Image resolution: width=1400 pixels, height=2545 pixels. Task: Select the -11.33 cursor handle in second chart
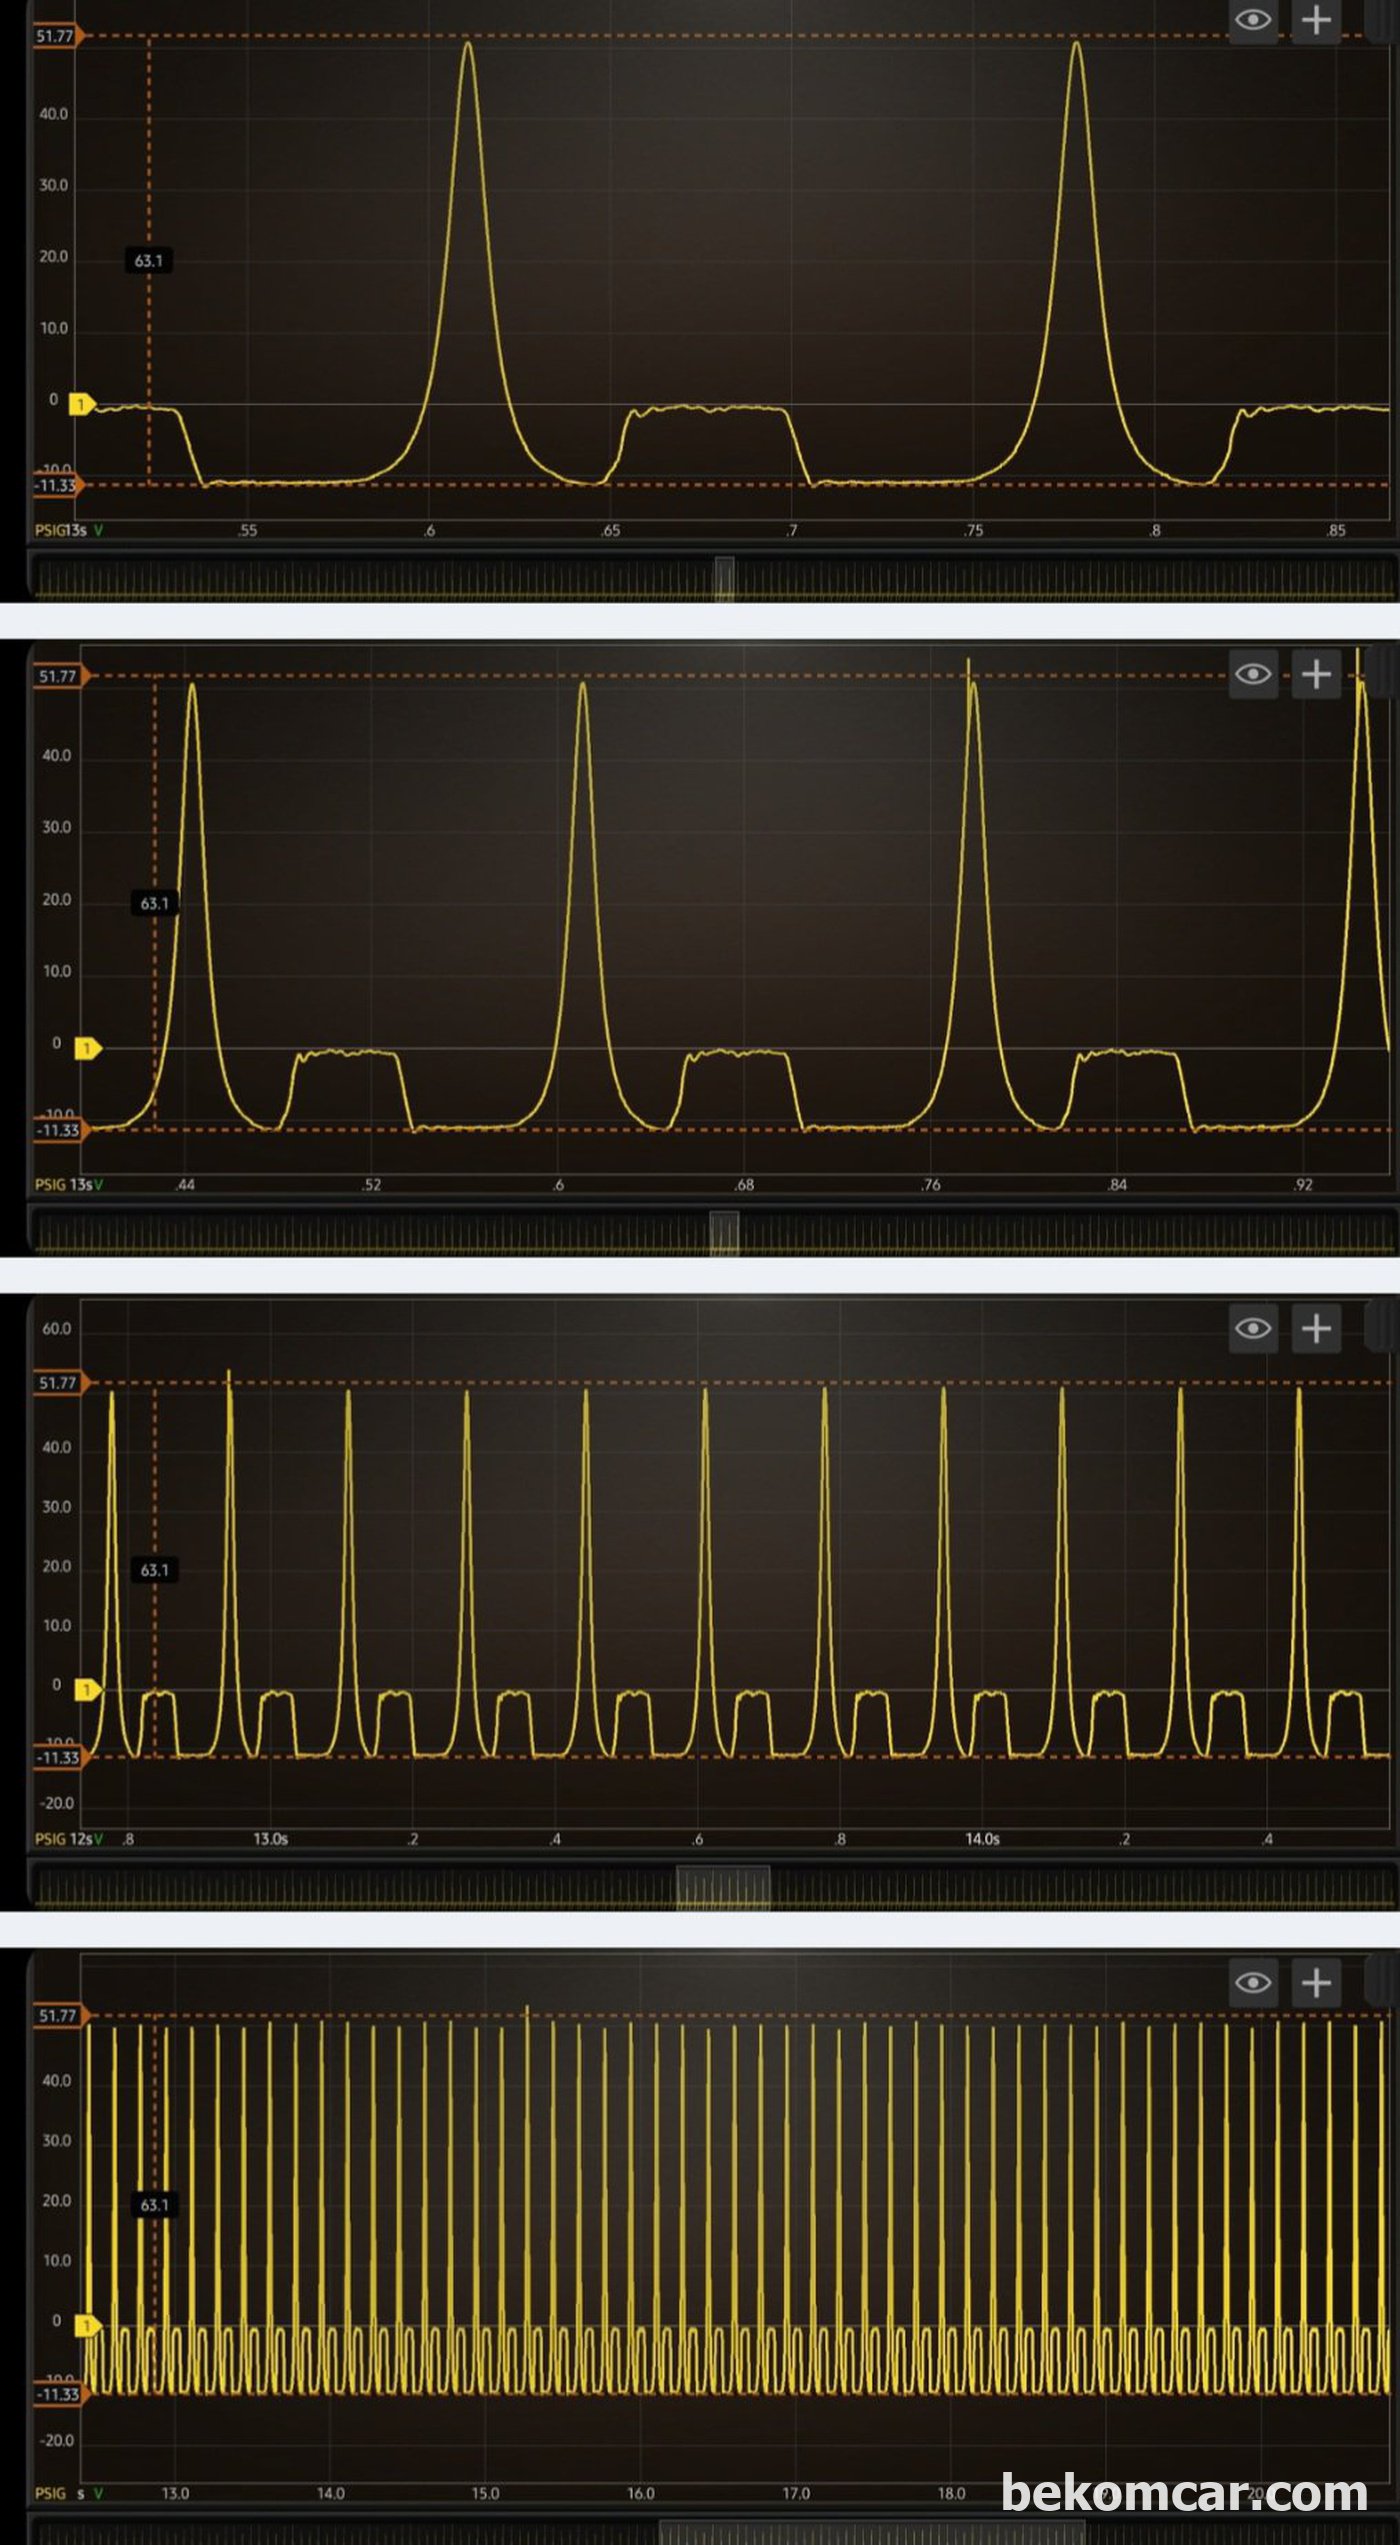coord(62,1130)
